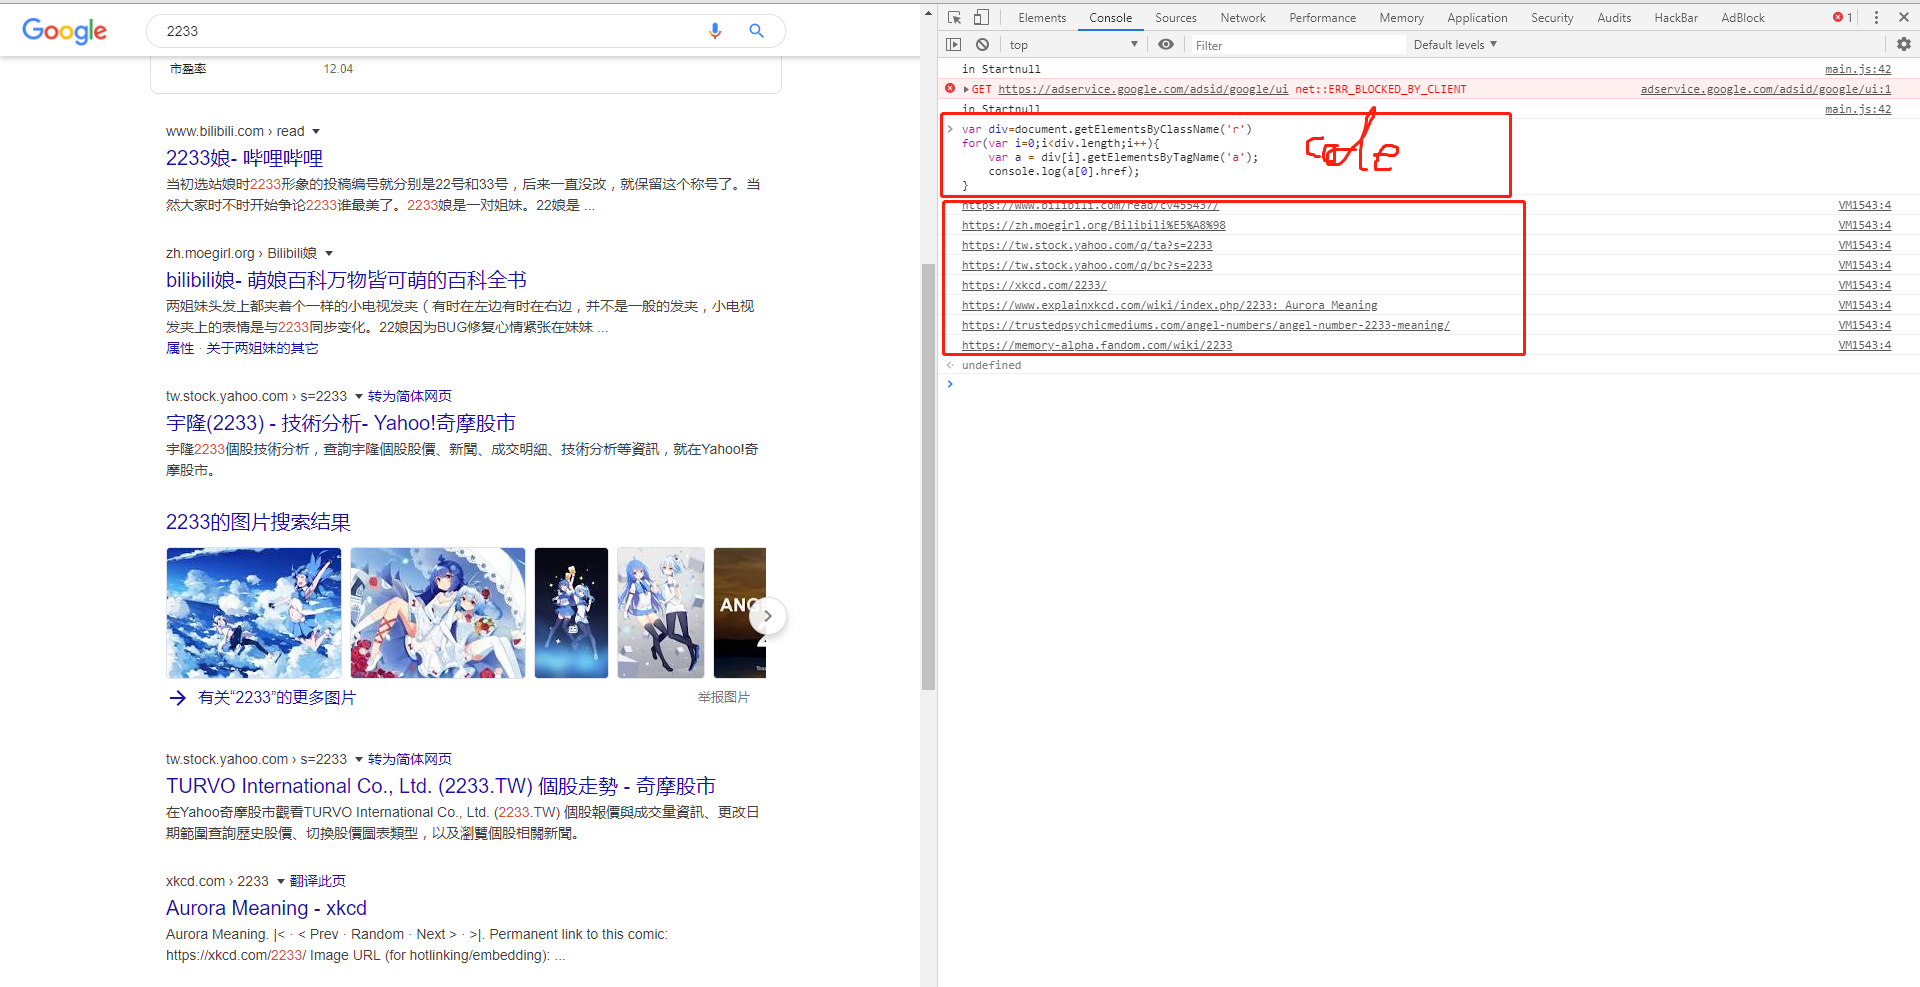The width and height of the screenshot is (1920, 987).
Task: Expand the xkcd.com breadcrumb dropdown arrow
Action: [280, 881]
